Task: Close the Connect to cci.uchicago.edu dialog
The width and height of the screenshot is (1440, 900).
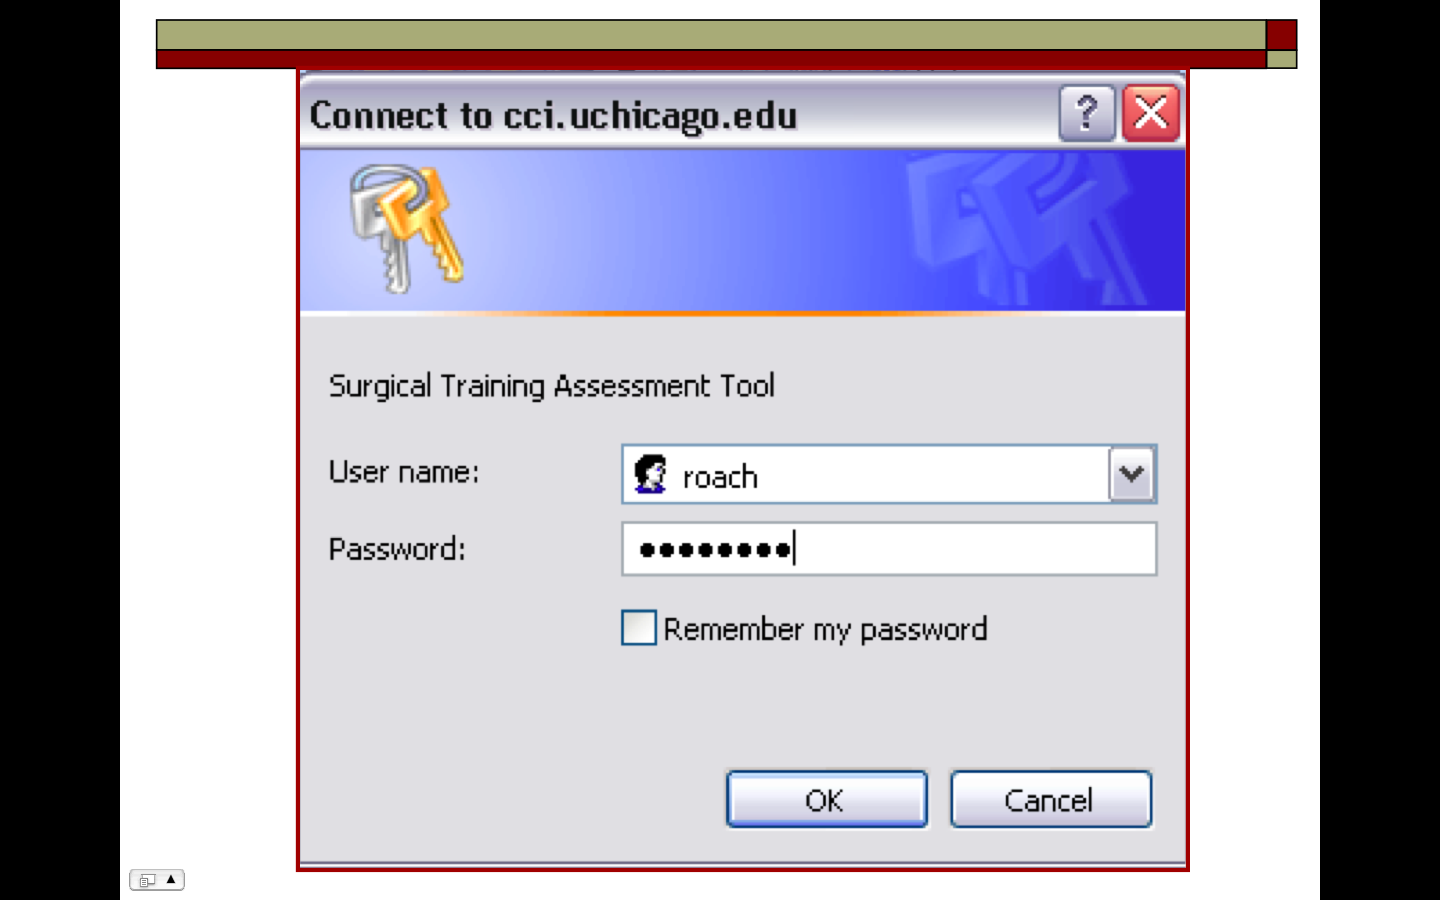Action: (1151, 113)
